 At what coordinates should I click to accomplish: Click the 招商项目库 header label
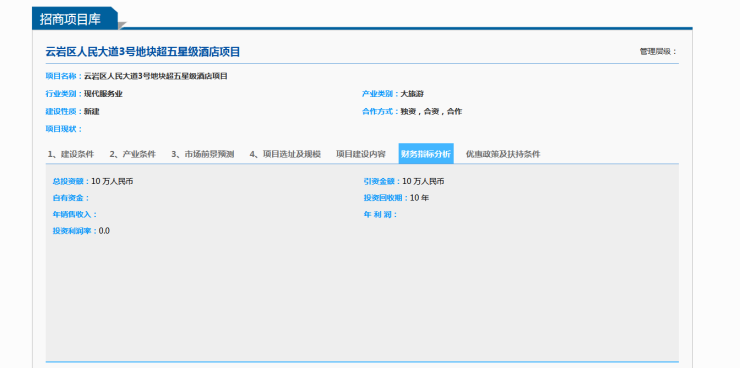(x=70, y=19)
